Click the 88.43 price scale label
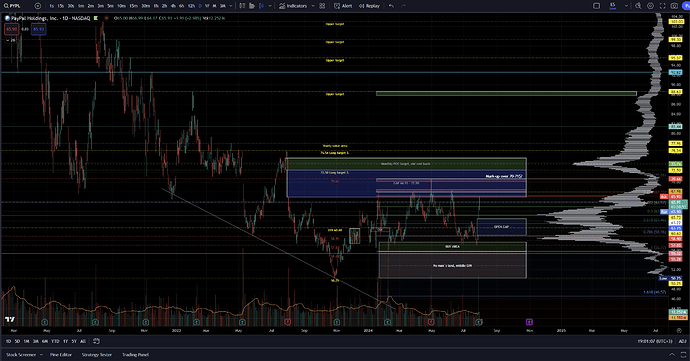690x361 pixels. pos(675,92)
